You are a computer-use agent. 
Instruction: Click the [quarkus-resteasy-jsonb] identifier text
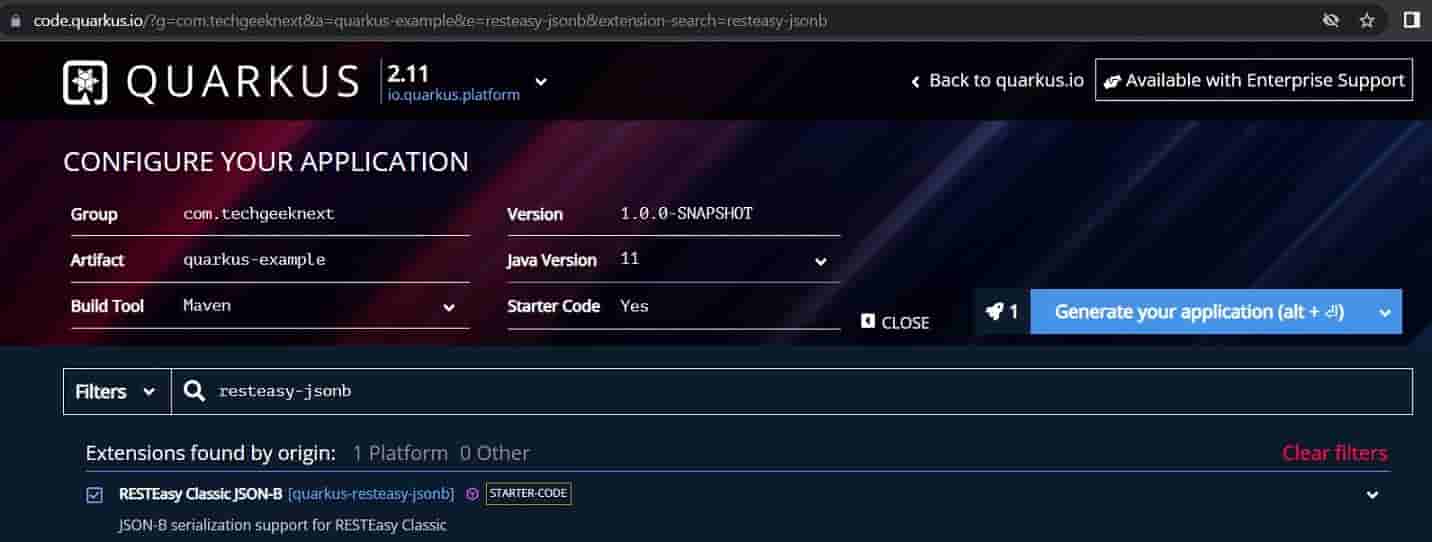click(x=371, y=494)
